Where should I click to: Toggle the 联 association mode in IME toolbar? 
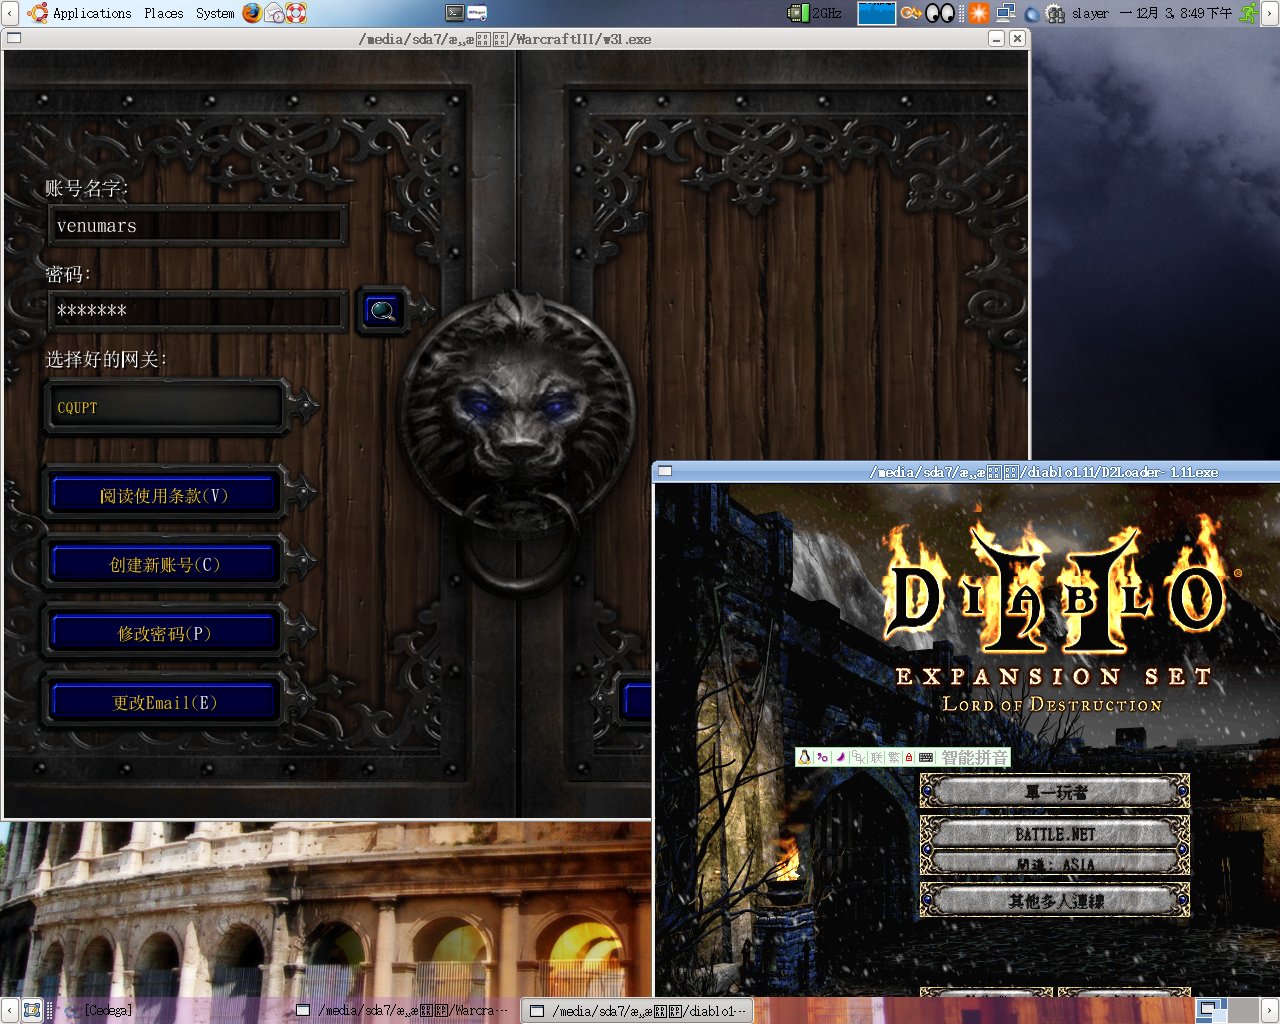click(x=877, y=758)
